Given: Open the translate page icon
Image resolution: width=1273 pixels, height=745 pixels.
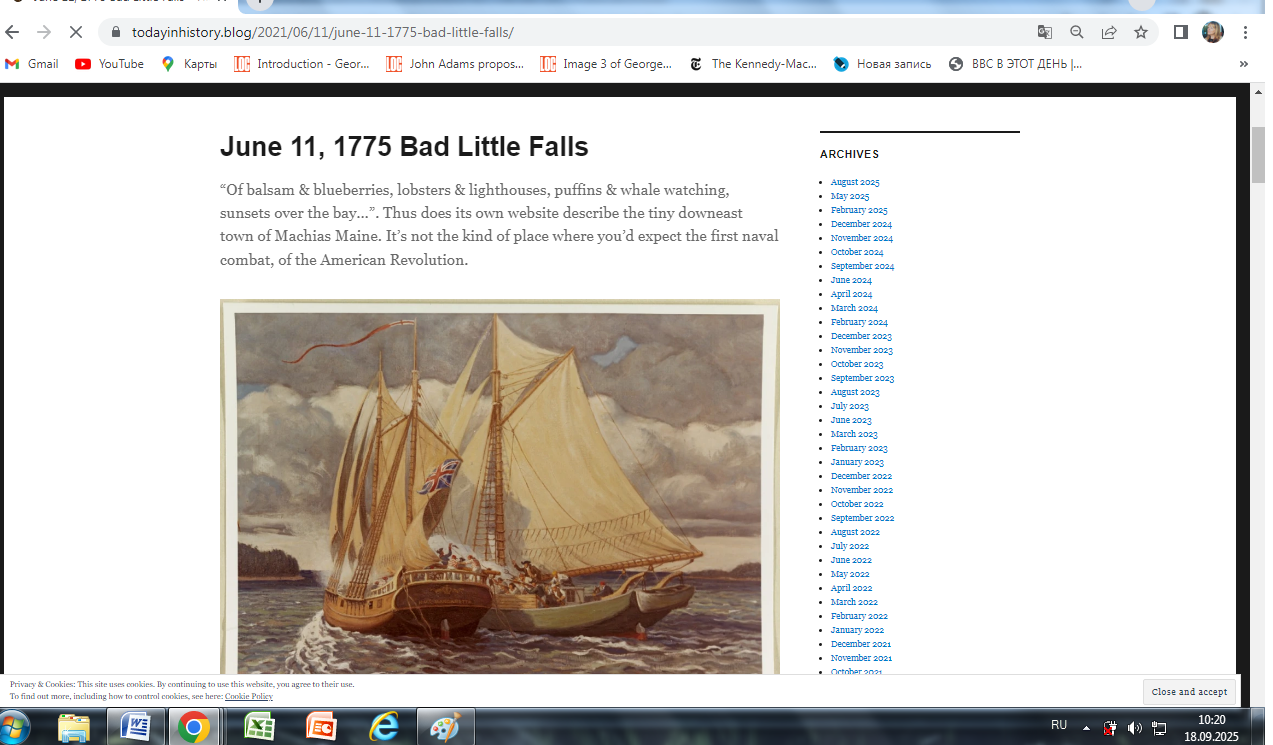Looking at the screenshot, I should 1045,32.
